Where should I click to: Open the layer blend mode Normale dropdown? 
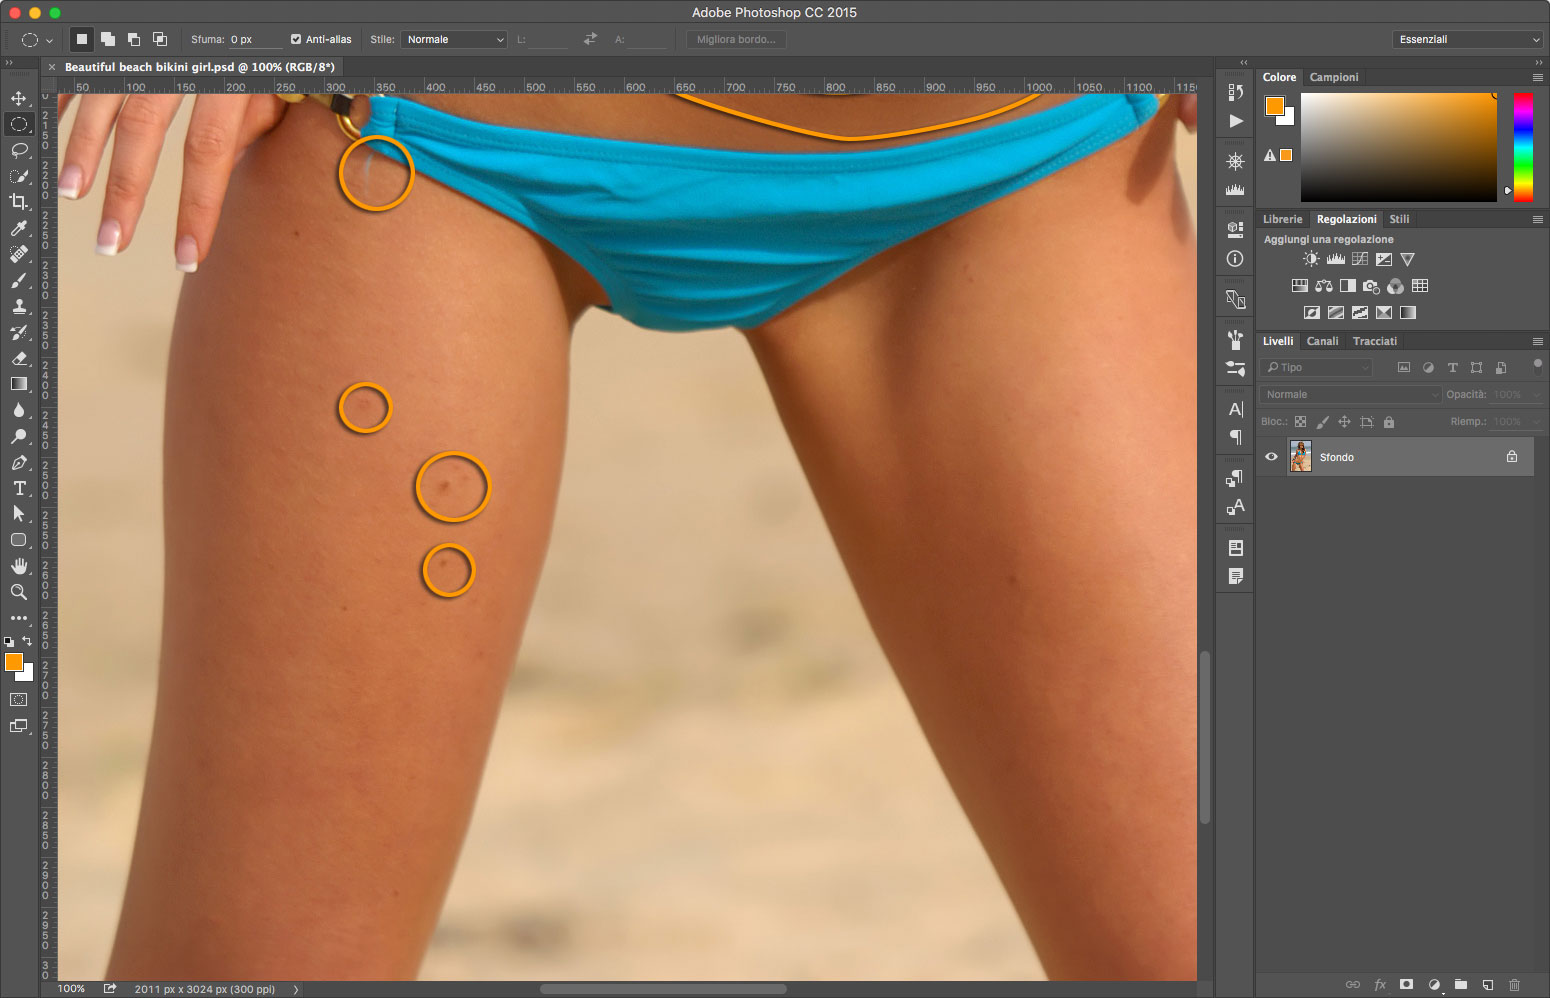[1350, 394]
